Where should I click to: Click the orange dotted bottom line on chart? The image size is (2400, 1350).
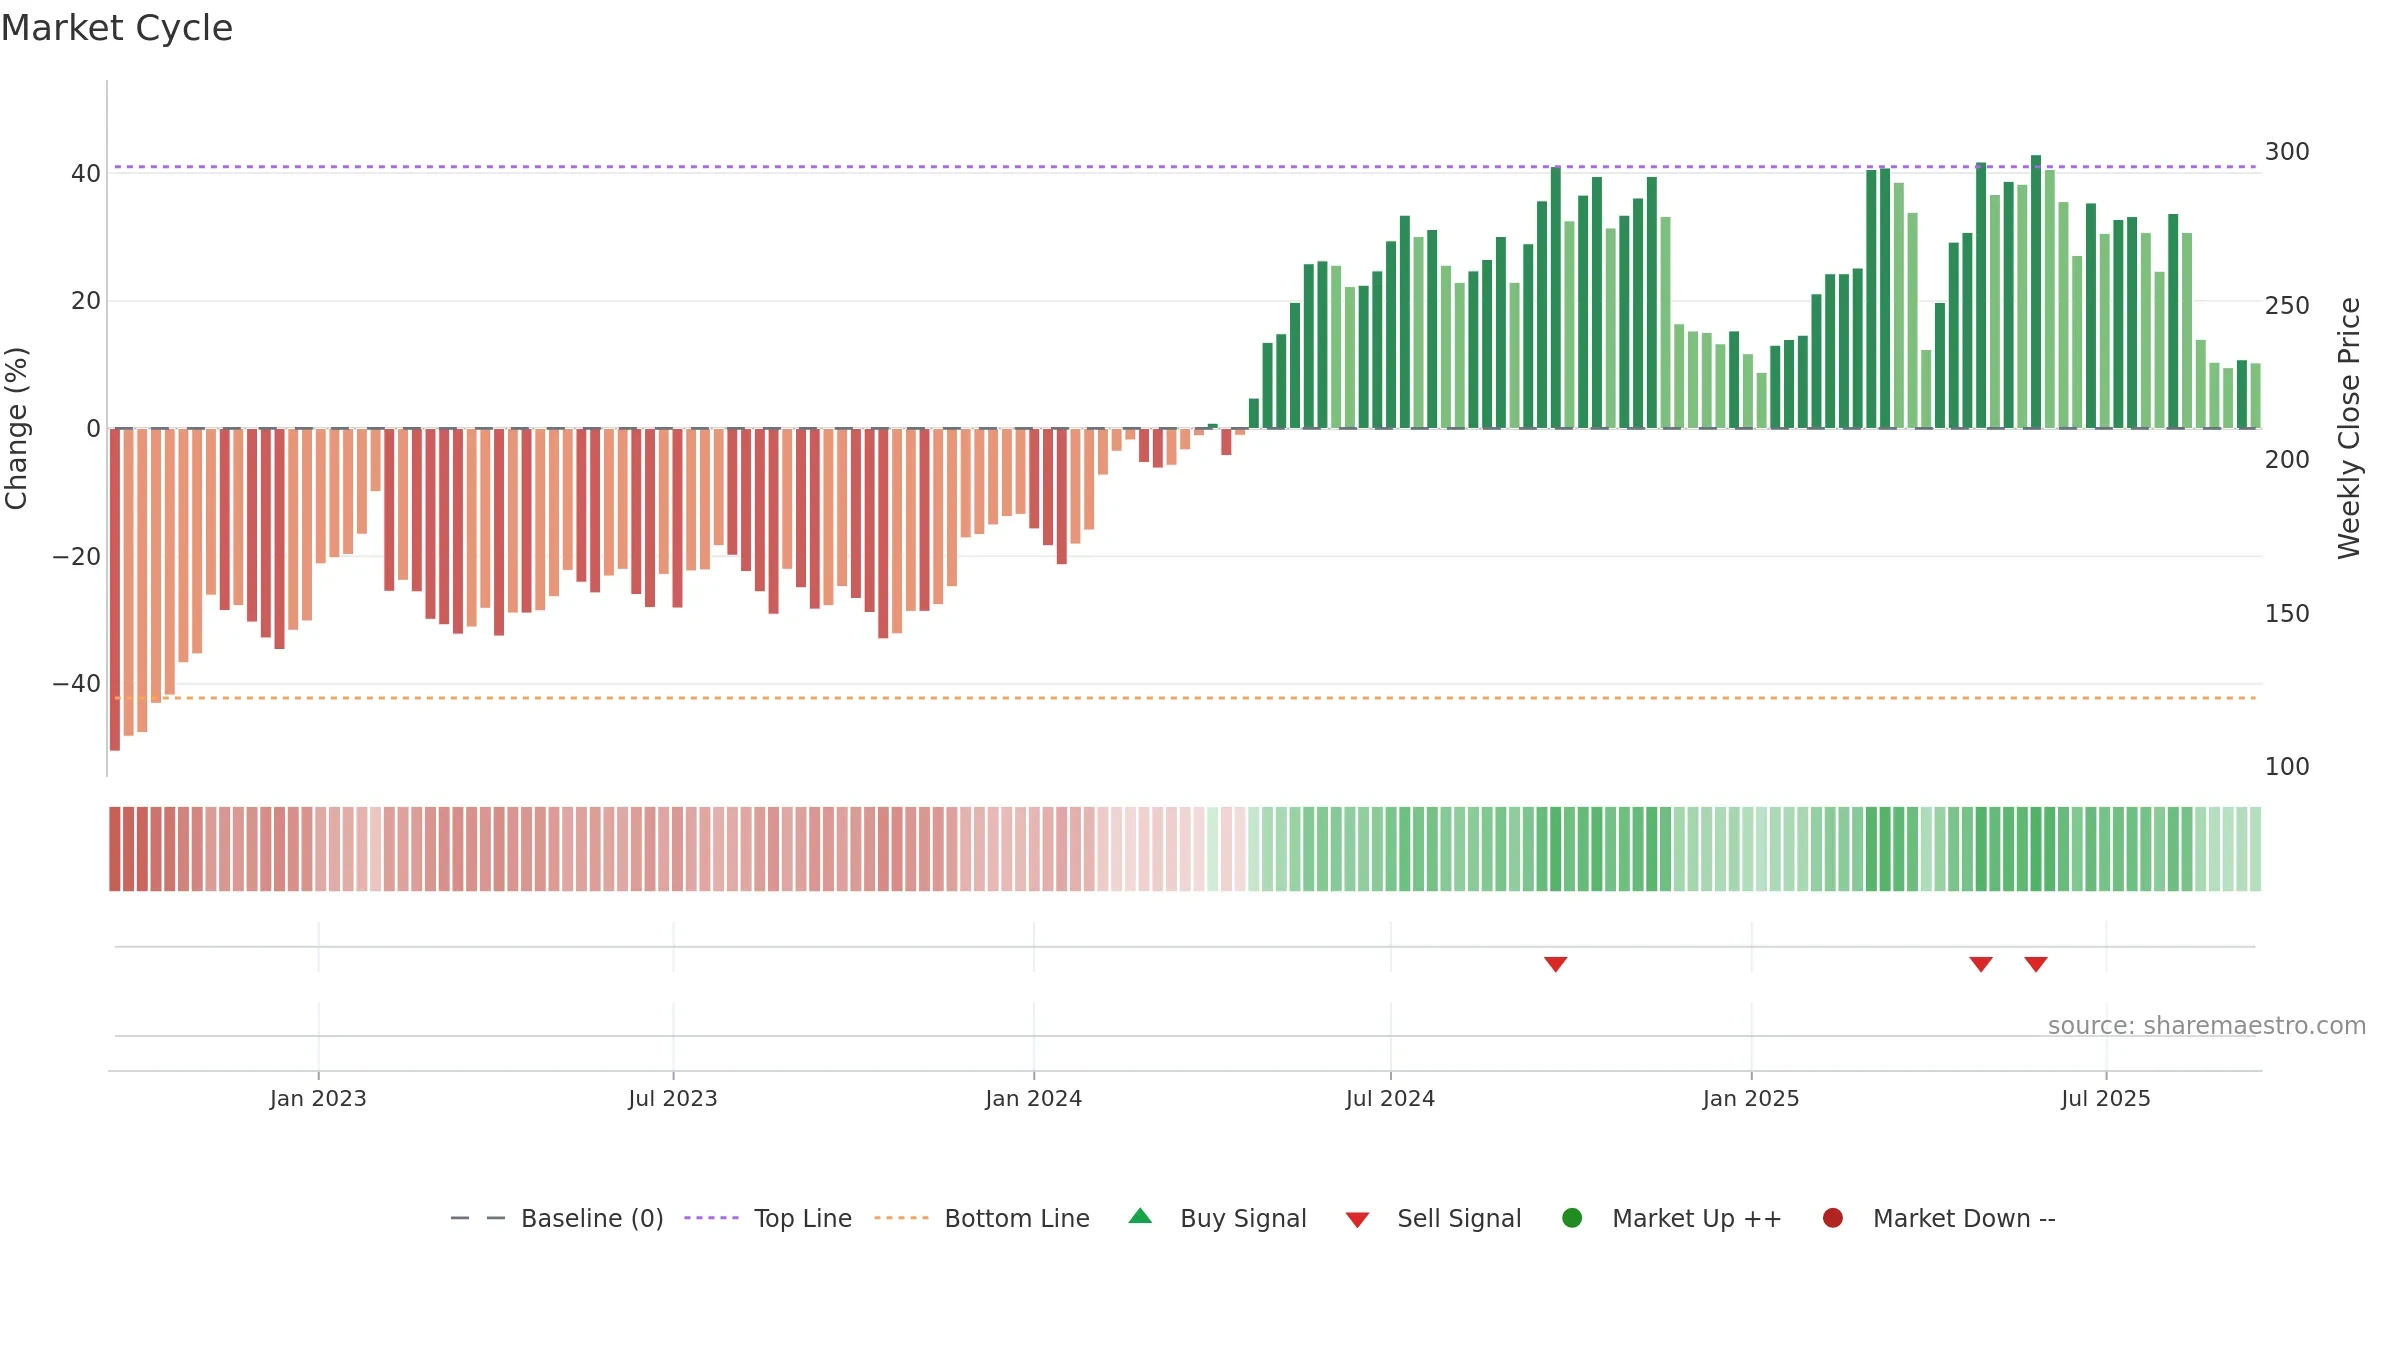click(x=1185, y=698)
